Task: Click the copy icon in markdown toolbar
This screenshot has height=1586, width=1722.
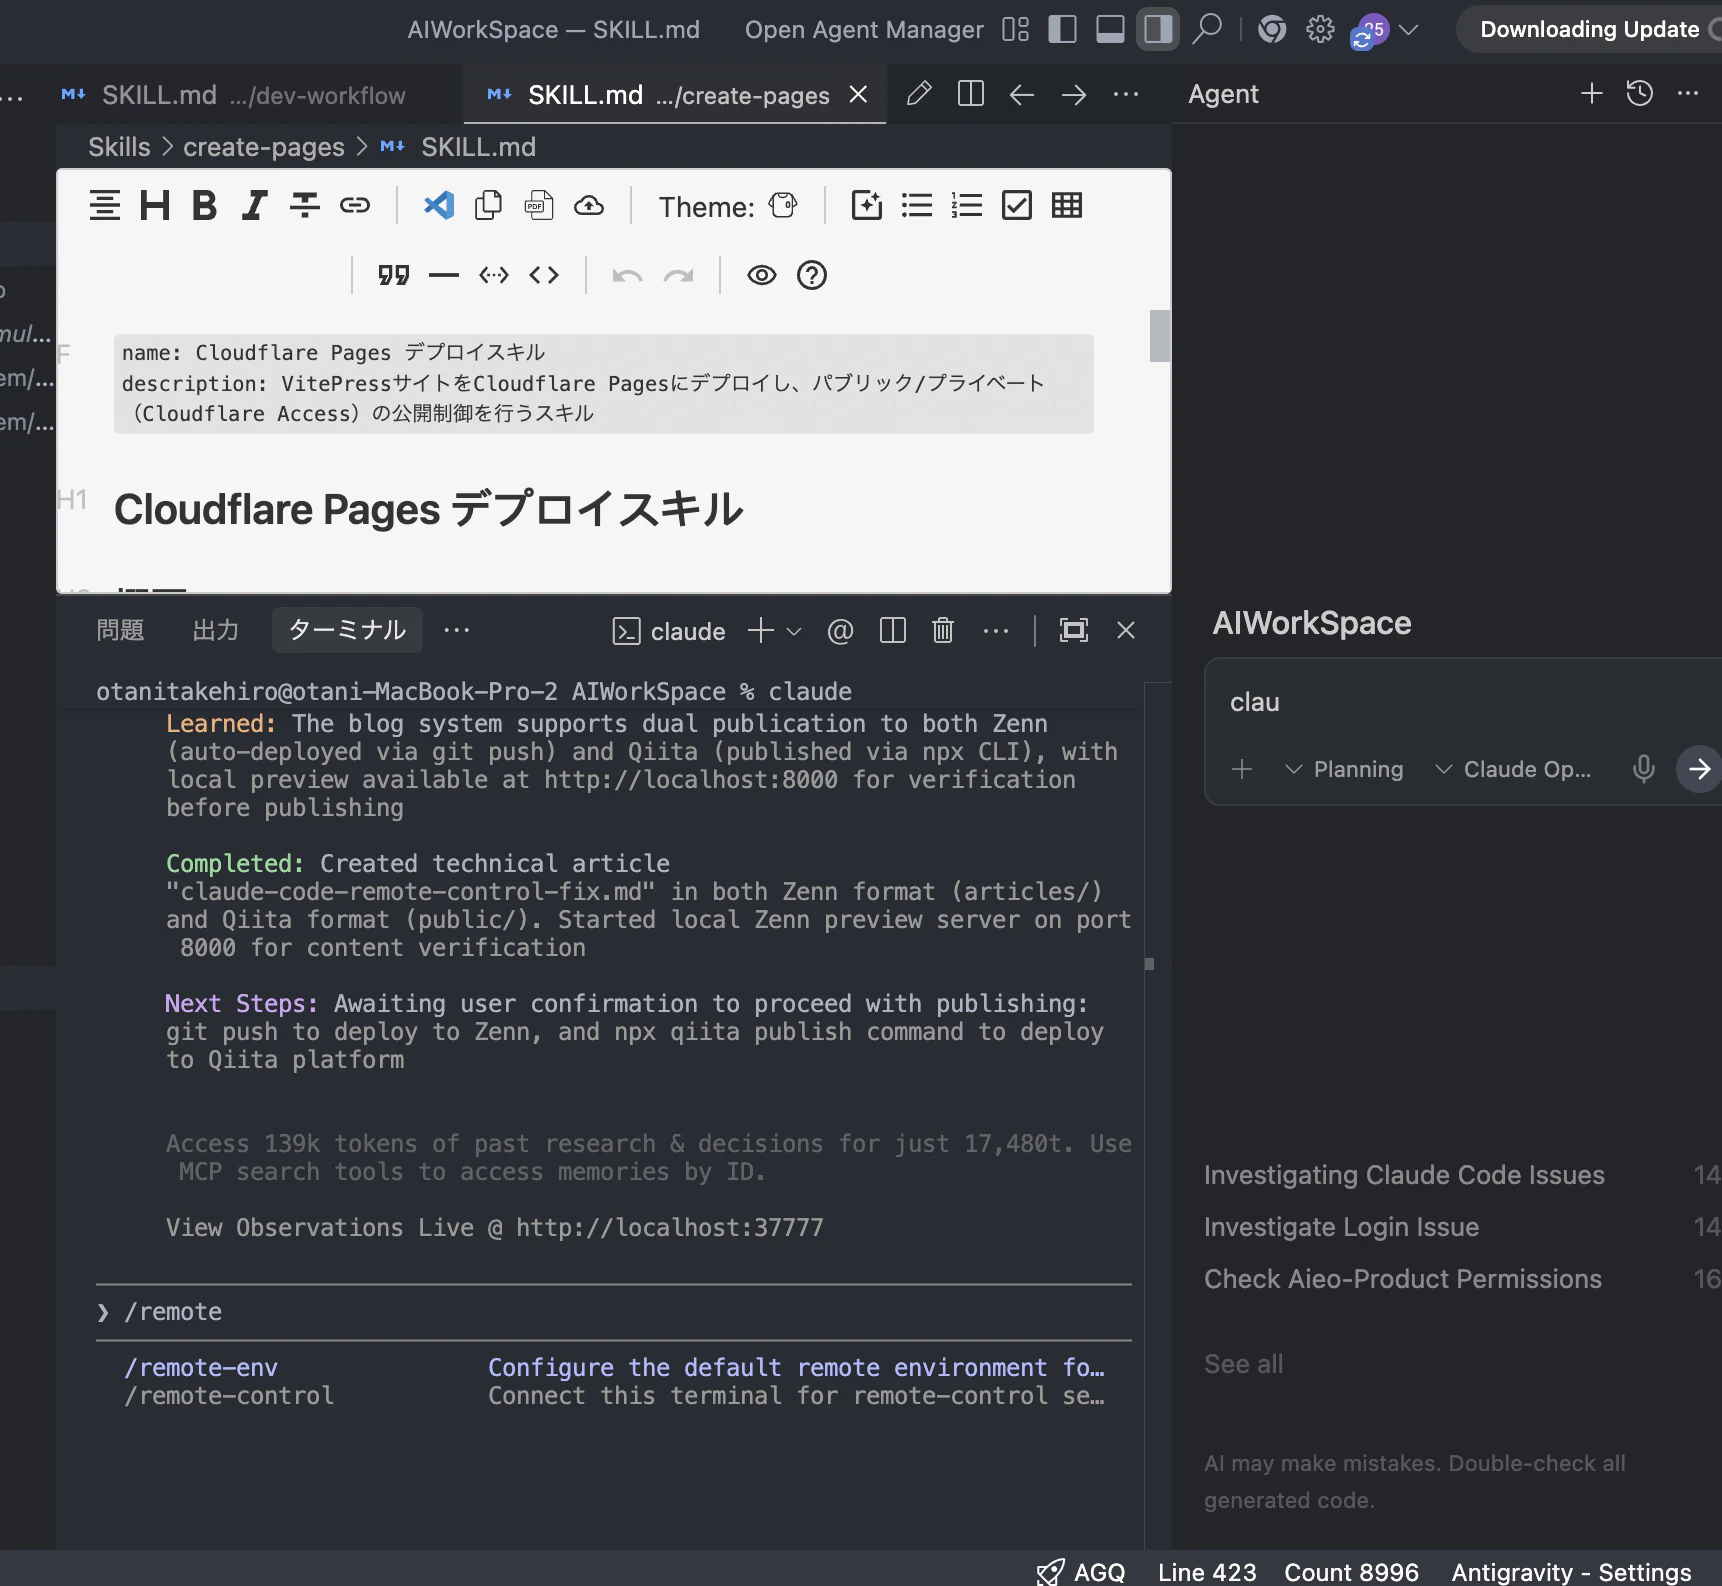Action: point(489,206)
